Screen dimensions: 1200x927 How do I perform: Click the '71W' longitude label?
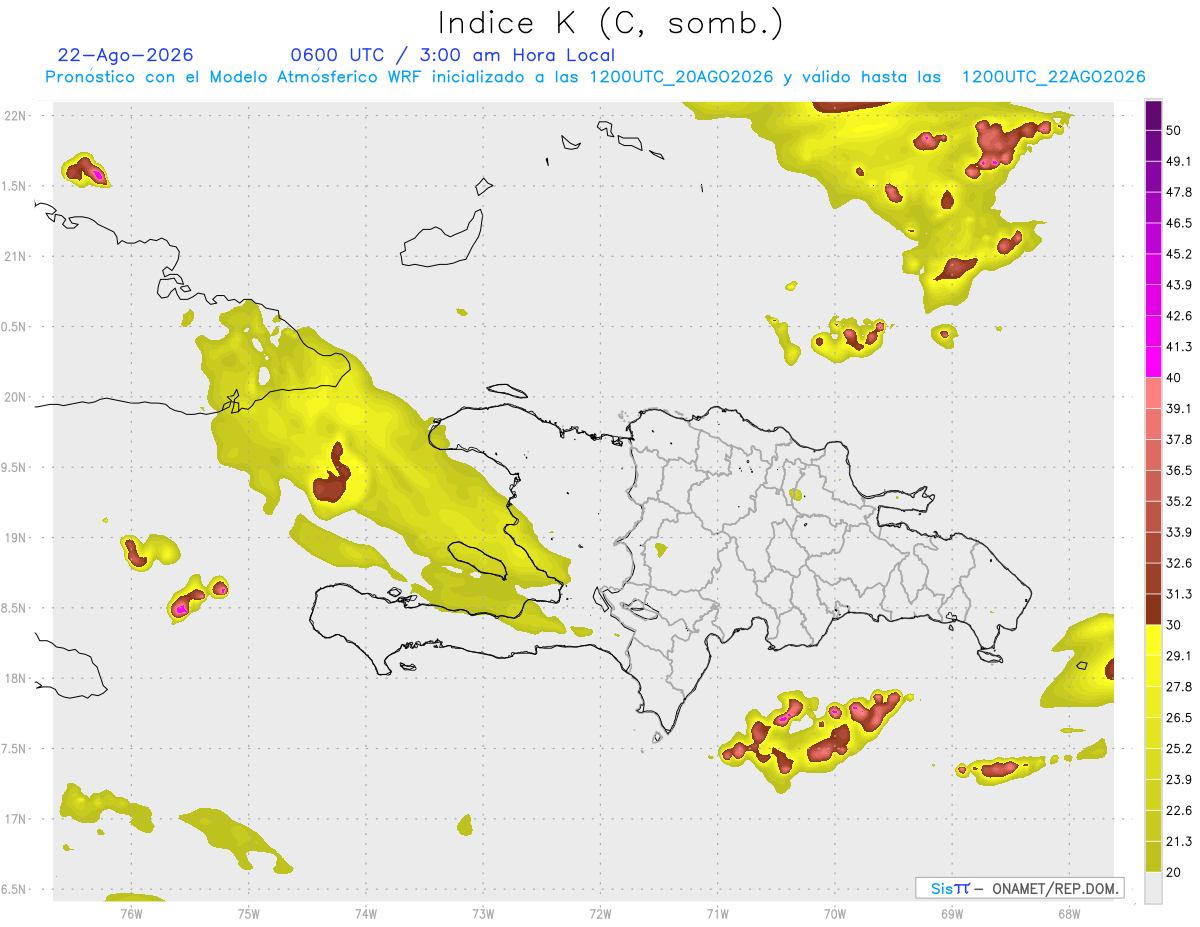[x=717, y=913]
